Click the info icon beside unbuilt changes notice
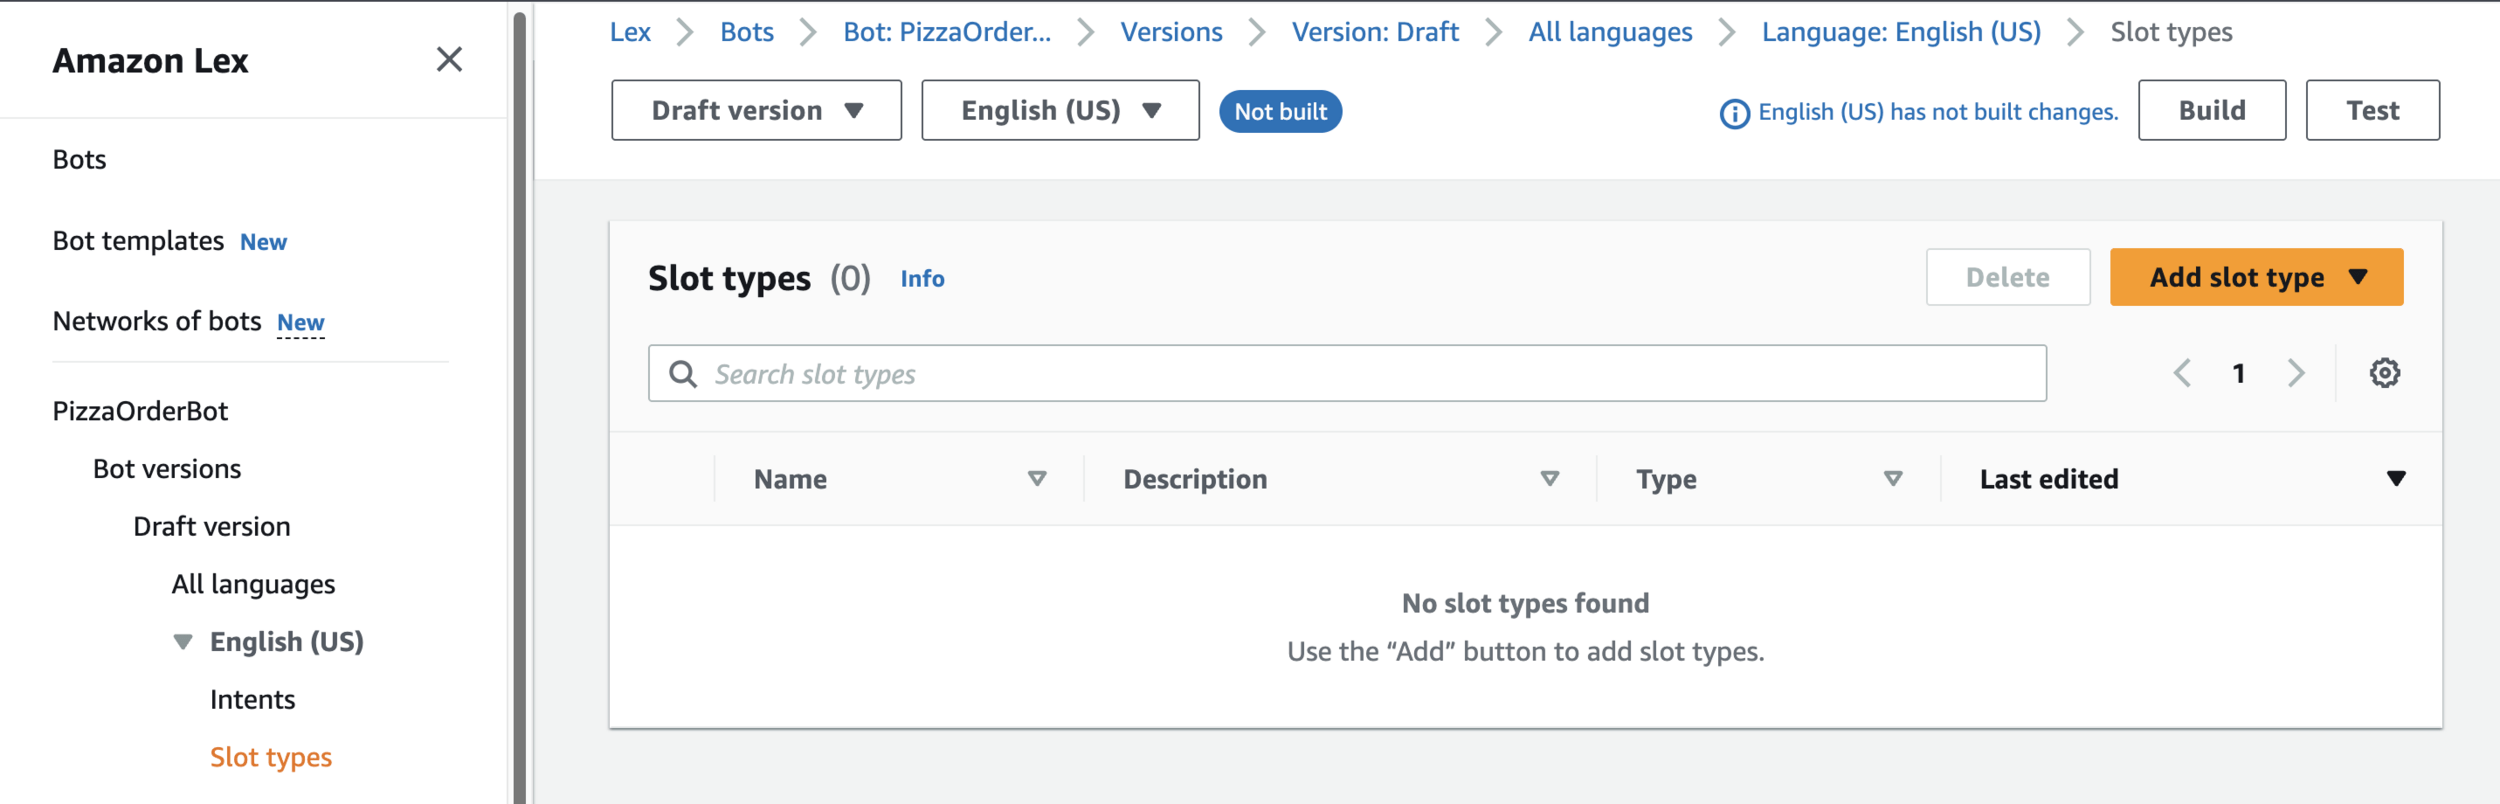The height and width of the screenshot is (804, 2500). point(1734,114)
